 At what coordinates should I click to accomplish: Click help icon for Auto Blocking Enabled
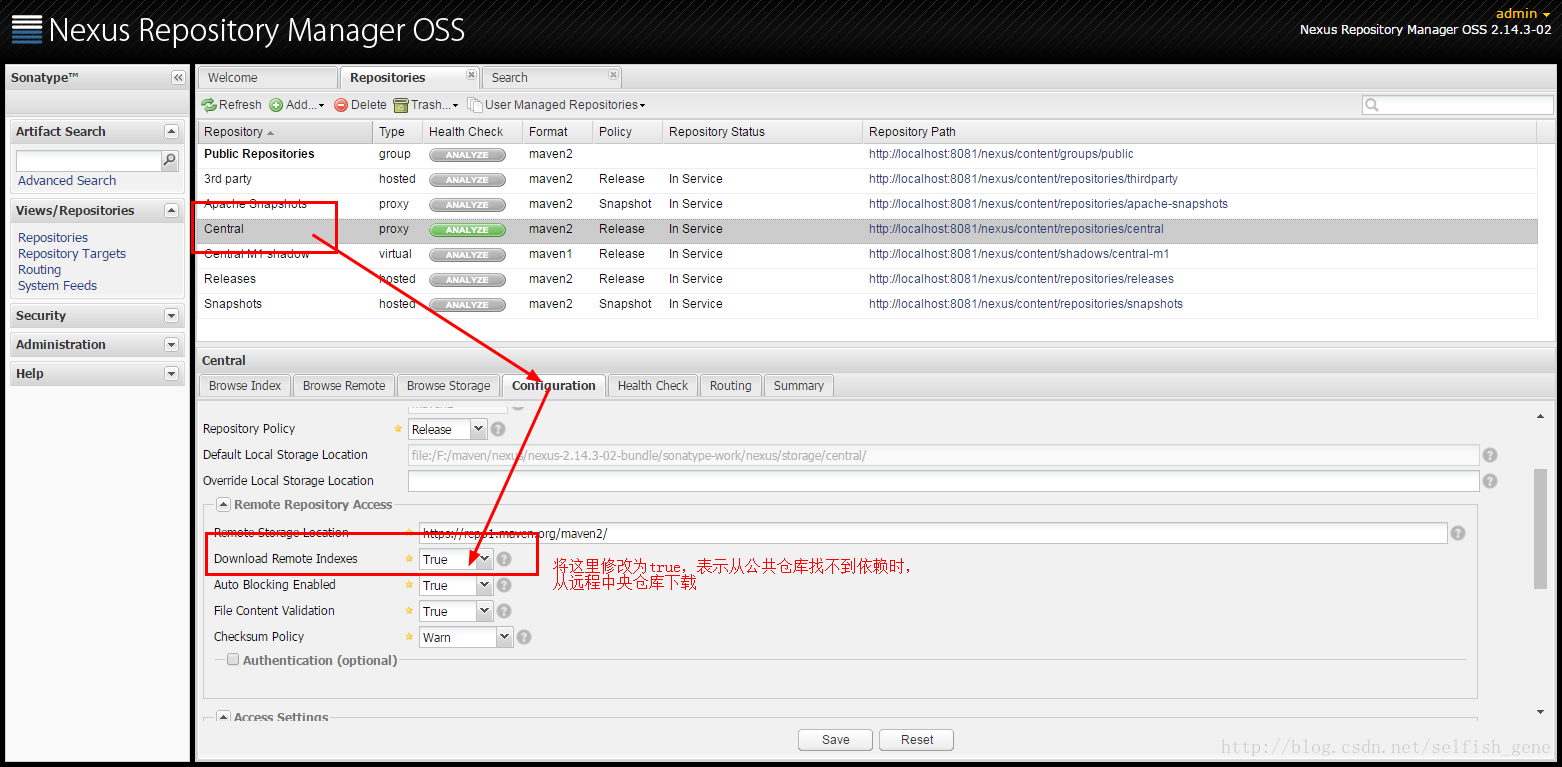(x=504, y=585)
